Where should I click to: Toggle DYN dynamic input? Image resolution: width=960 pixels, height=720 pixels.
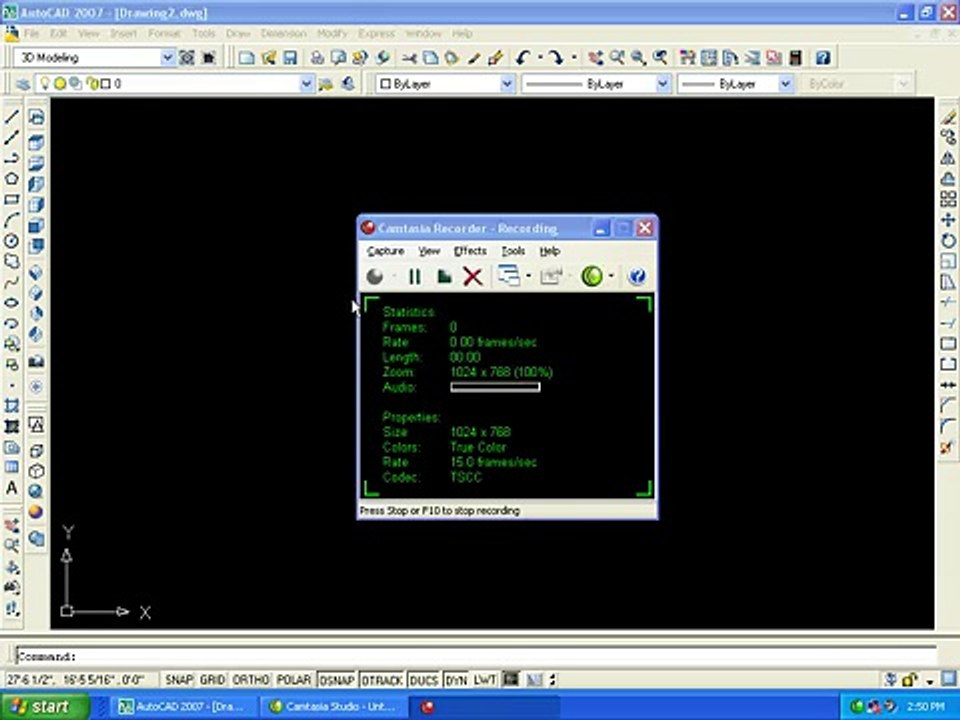[x=456, y=680]
